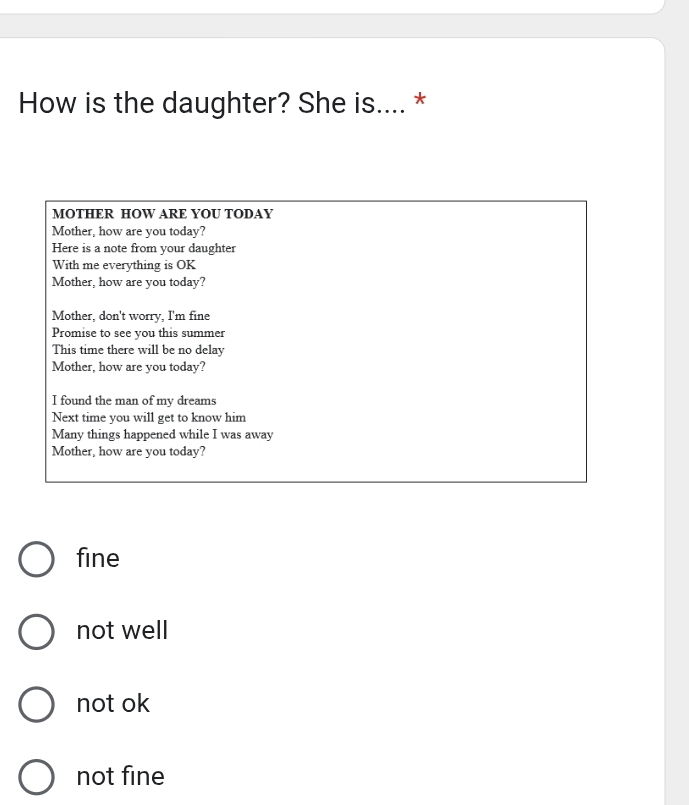Click the "Mother, don't worry, I'm fine" line
The height and width of the screenshot is (805, 689).
pyautogui.click(x=131, y=316)
